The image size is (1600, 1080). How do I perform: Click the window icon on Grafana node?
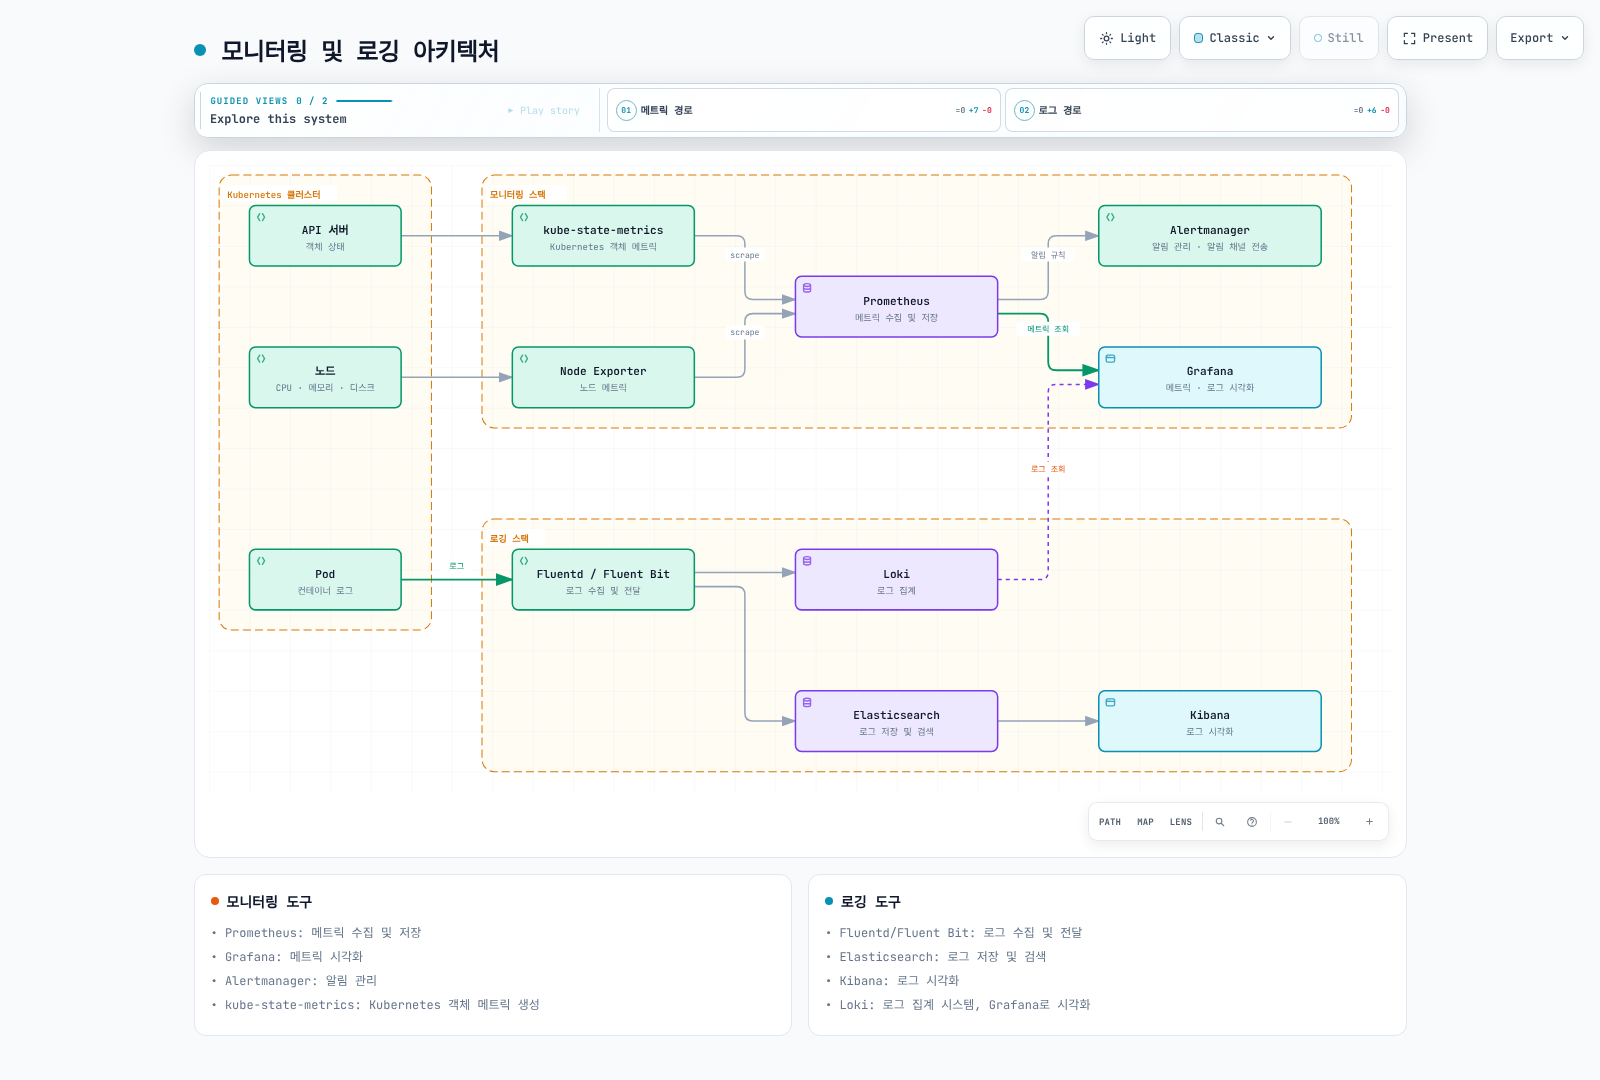1110,359
